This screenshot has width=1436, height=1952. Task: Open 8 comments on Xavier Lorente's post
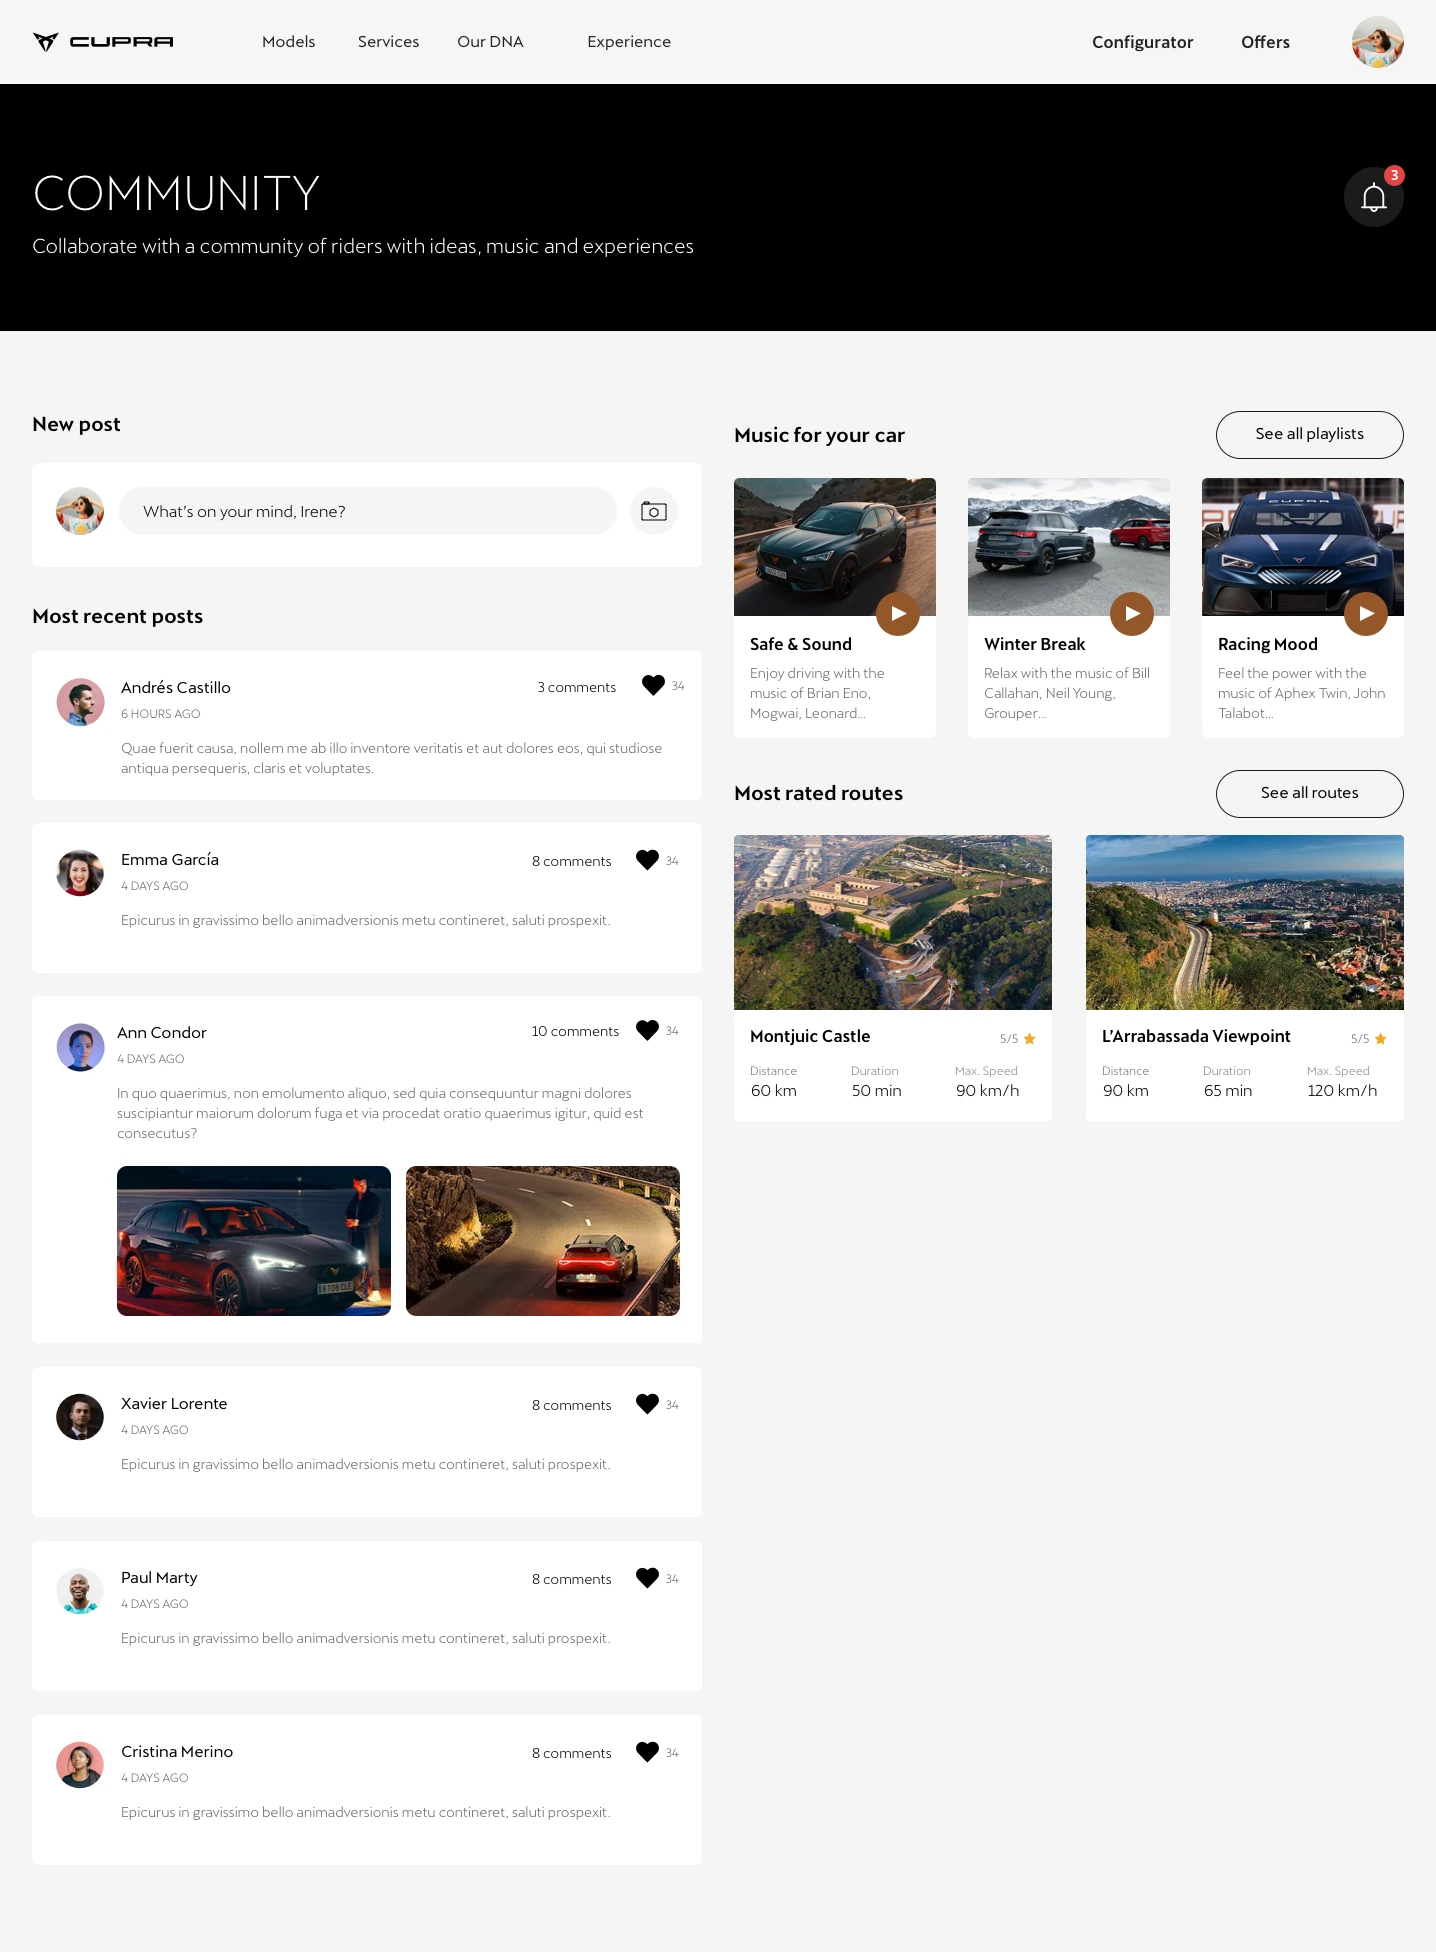coord(571,1405)
